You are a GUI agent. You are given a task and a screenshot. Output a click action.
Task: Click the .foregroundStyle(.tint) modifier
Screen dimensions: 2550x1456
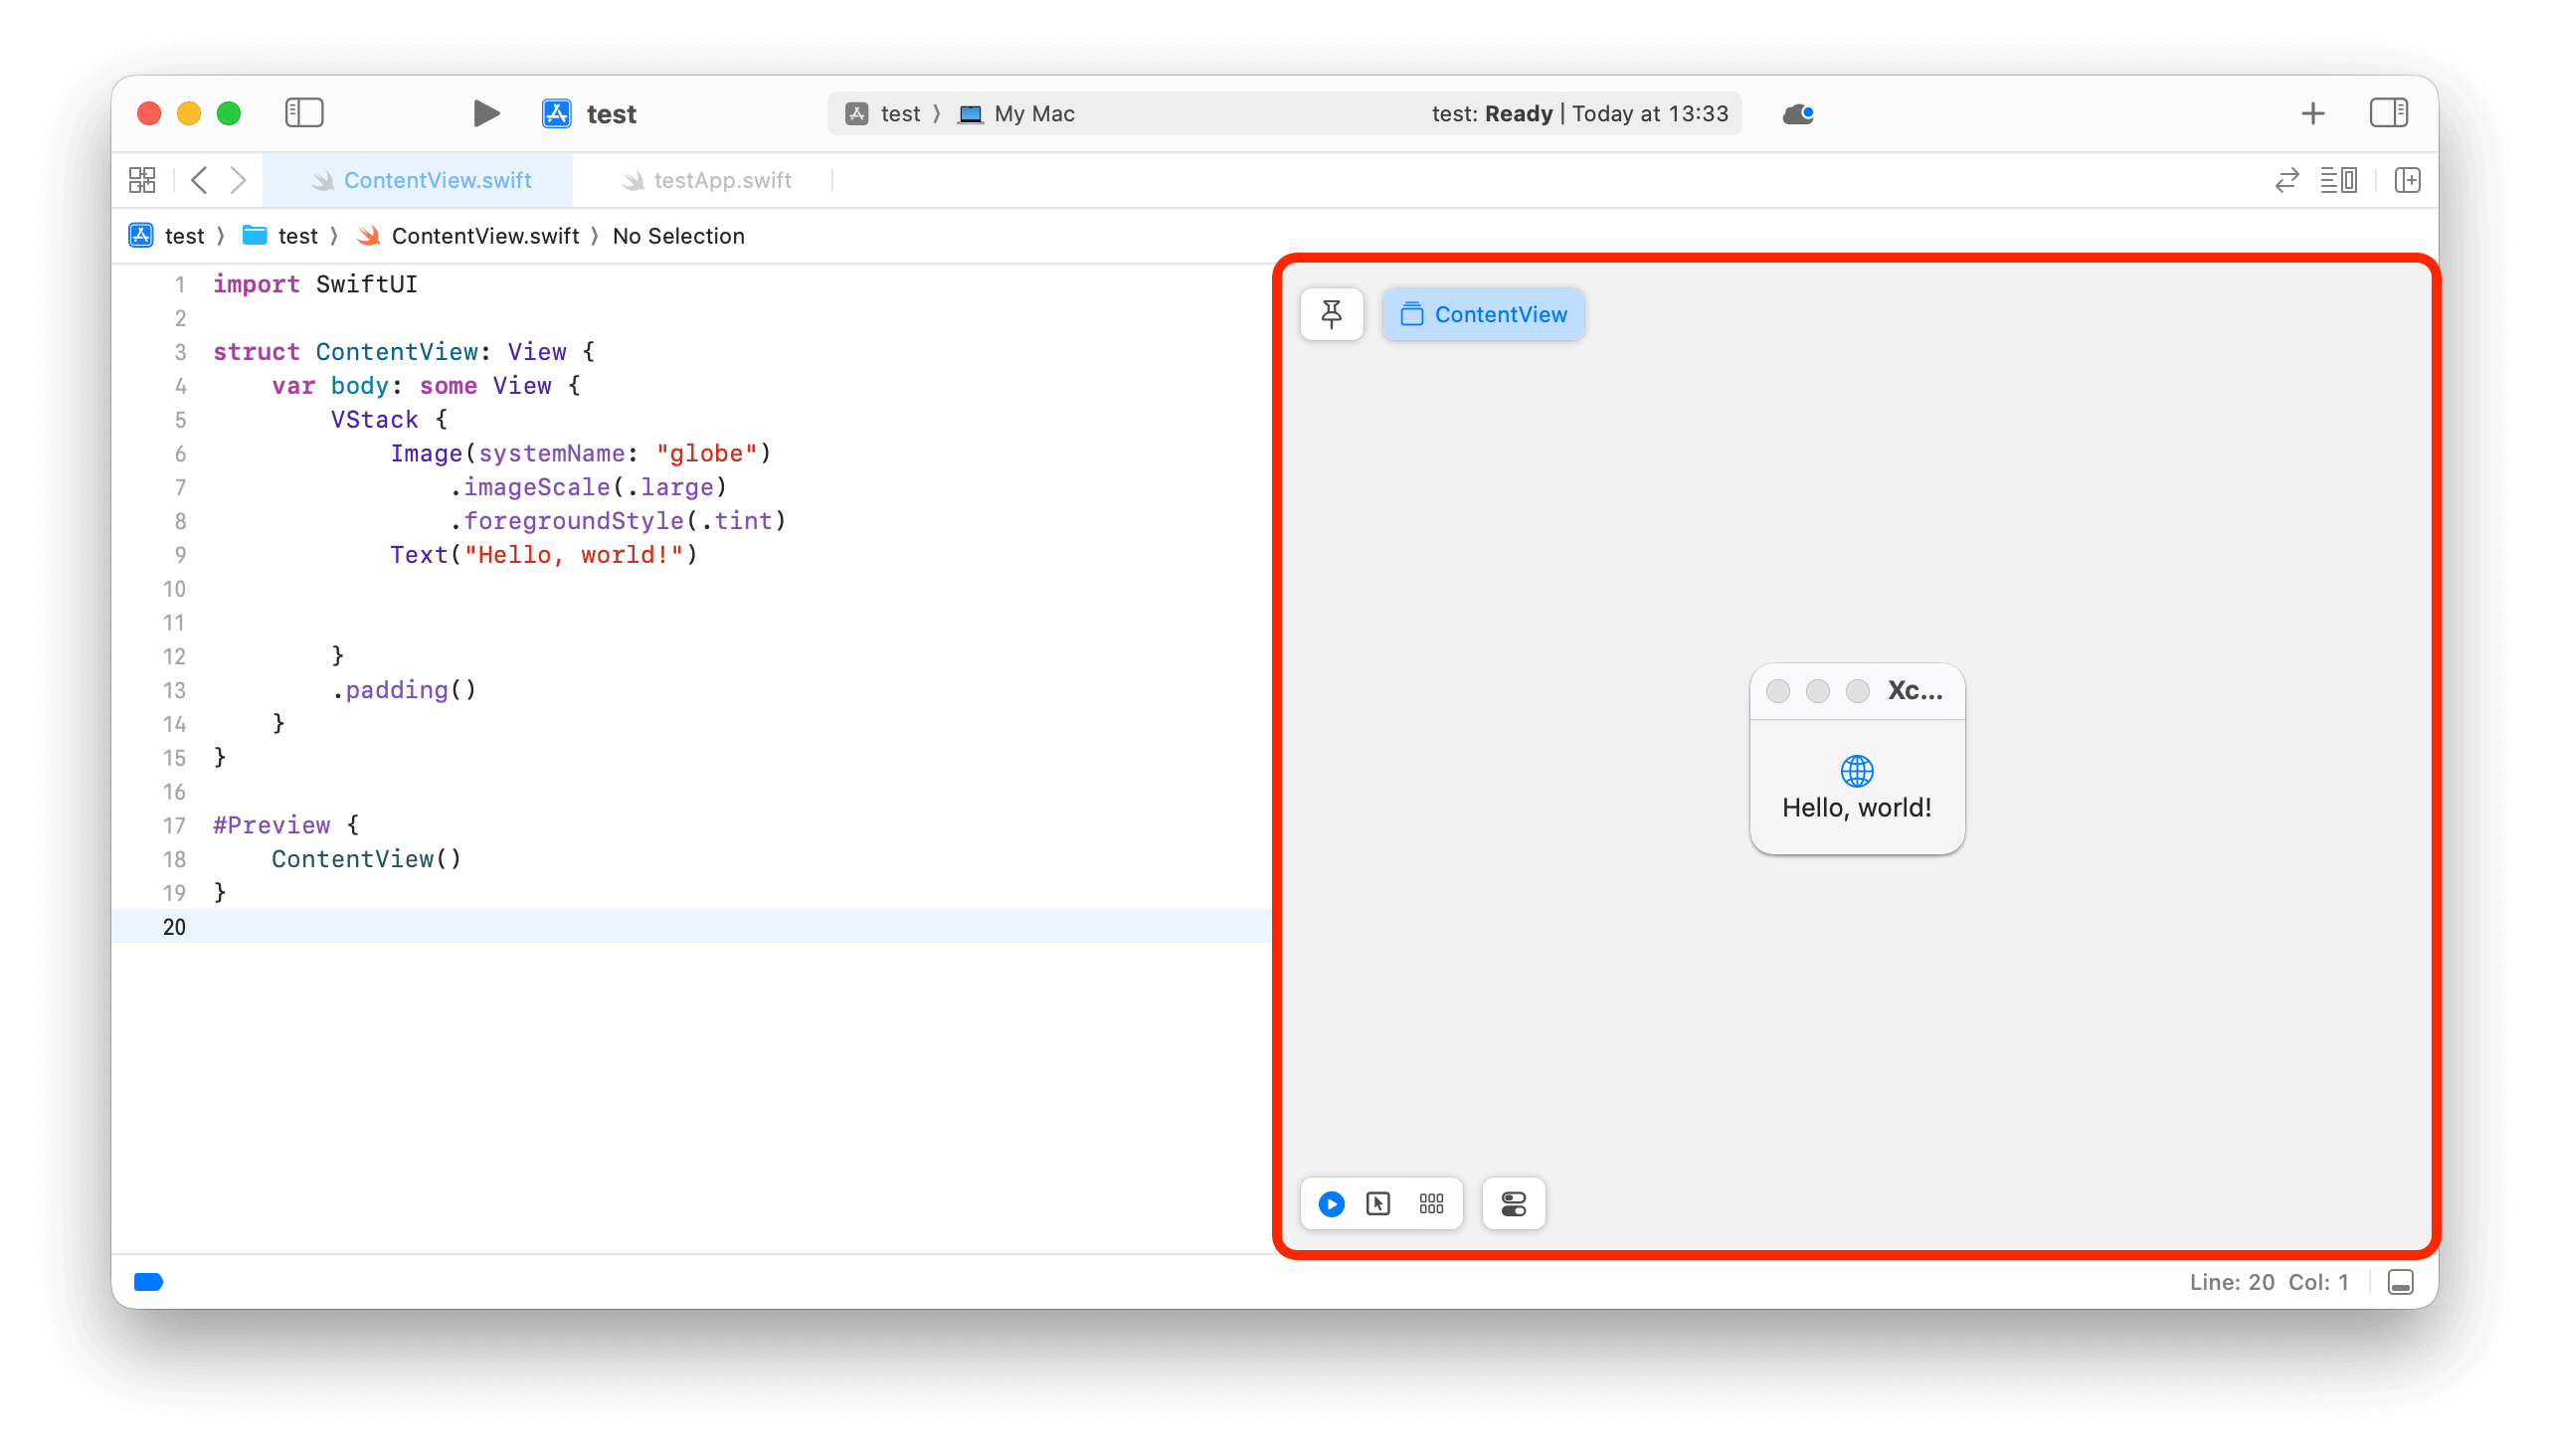point(617,521)
